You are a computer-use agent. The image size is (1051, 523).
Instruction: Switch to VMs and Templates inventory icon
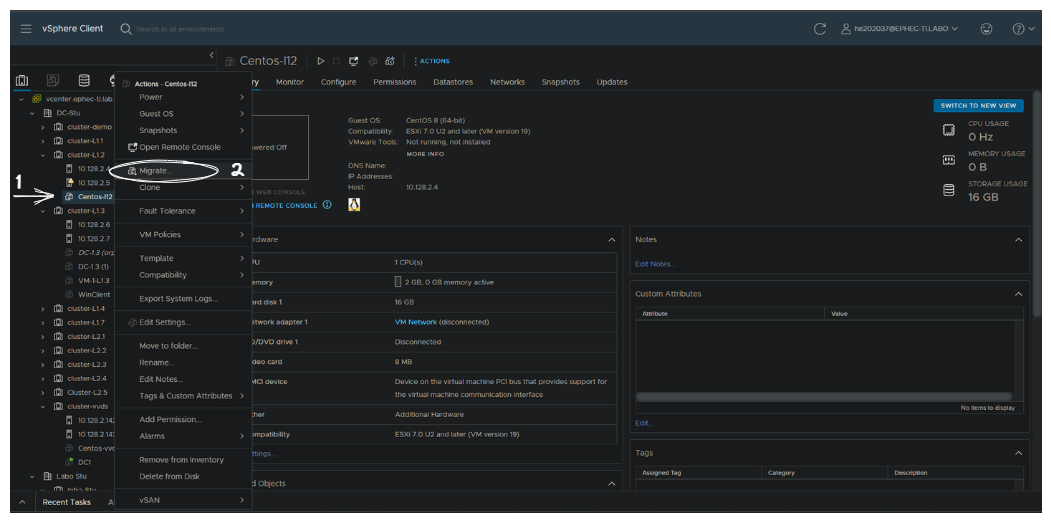click(x=53, y=80)
